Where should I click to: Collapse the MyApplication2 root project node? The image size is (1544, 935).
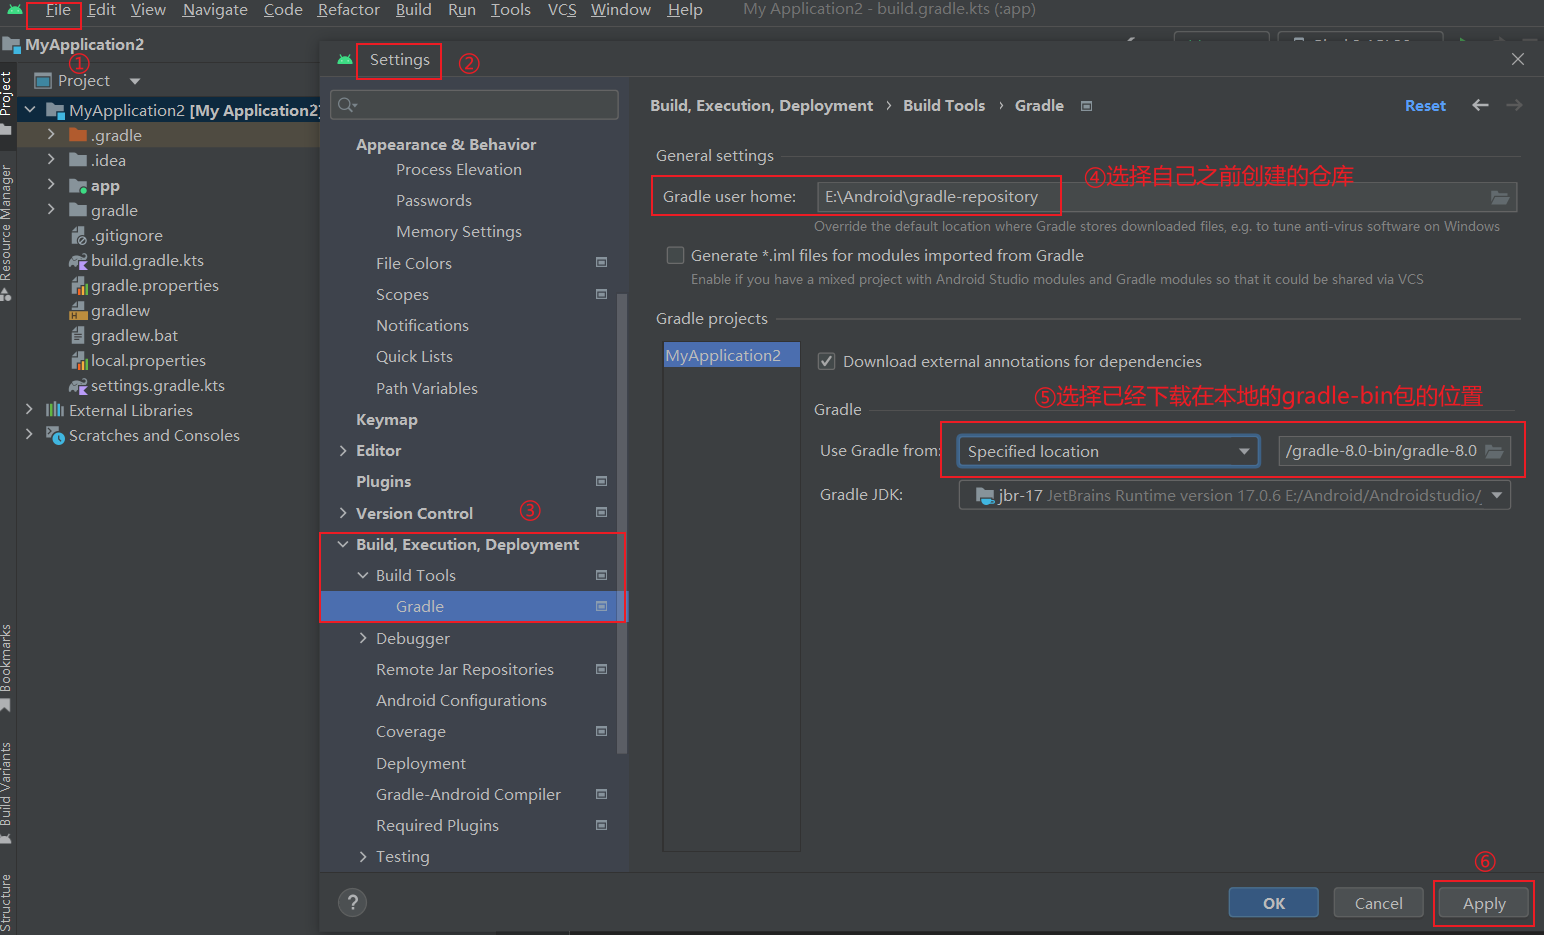30,110
